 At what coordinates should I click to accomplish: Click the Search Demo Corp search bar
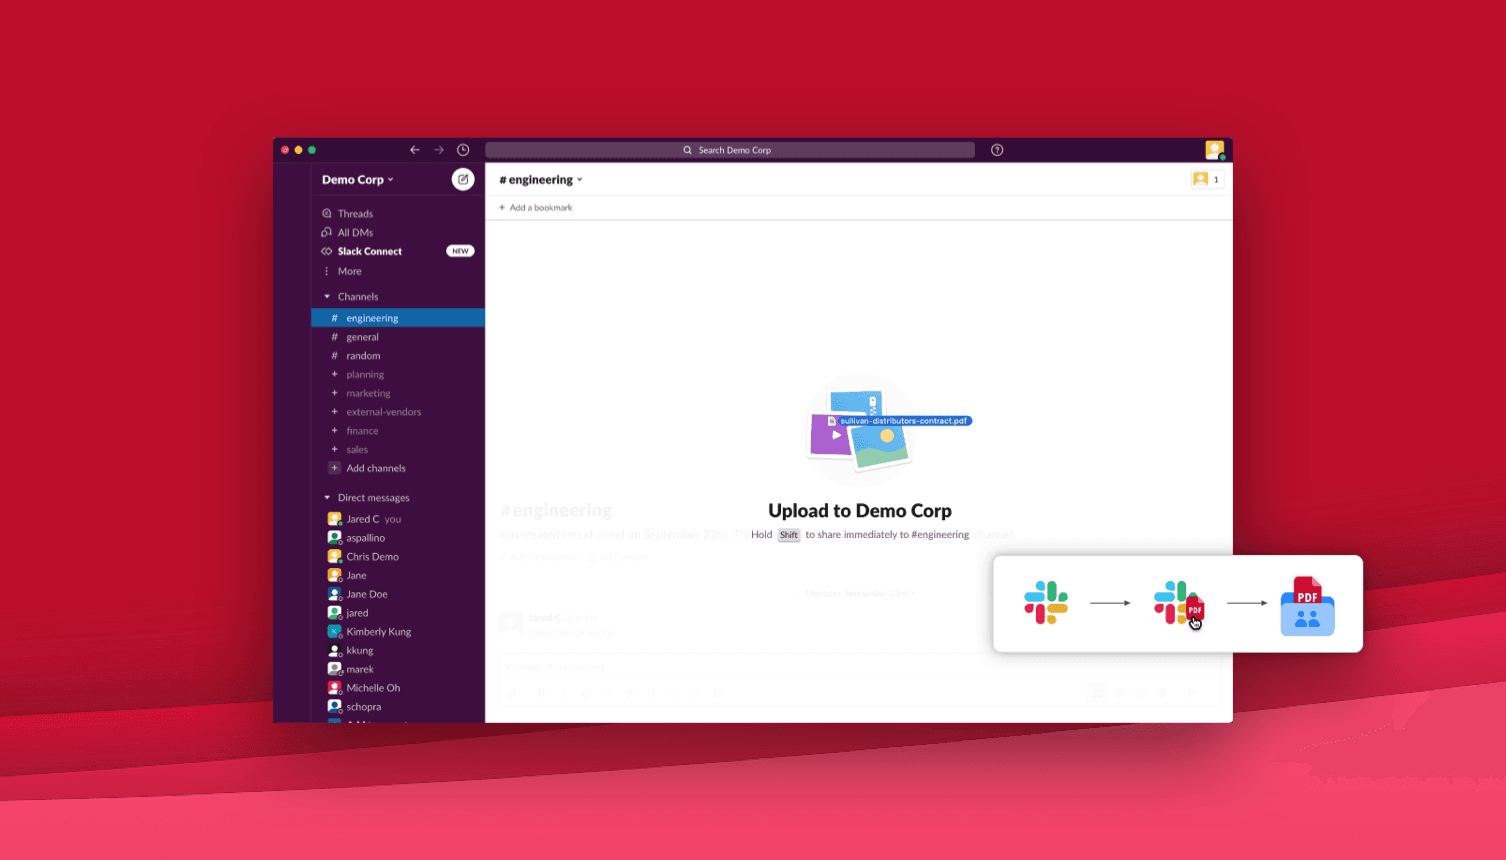click(729, 149)
